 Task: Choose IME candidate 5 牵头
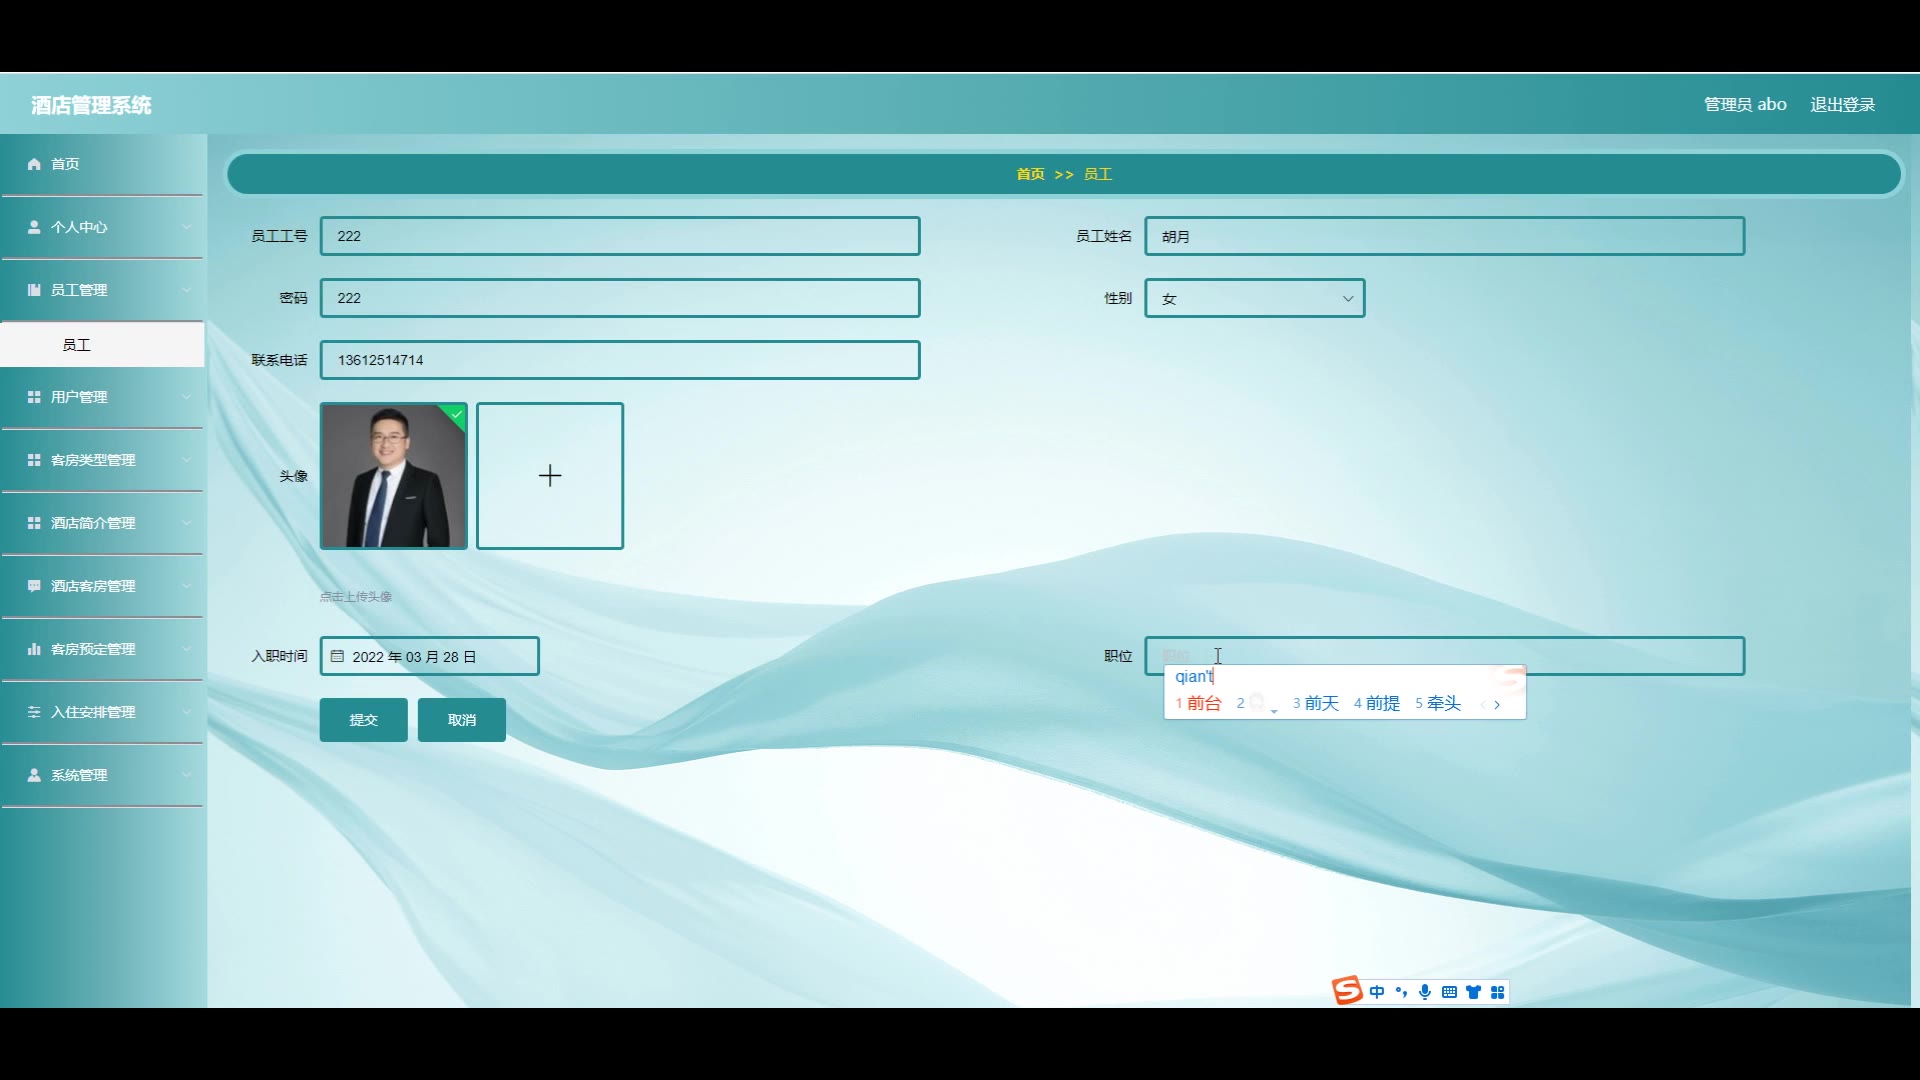click(1438, 704)
